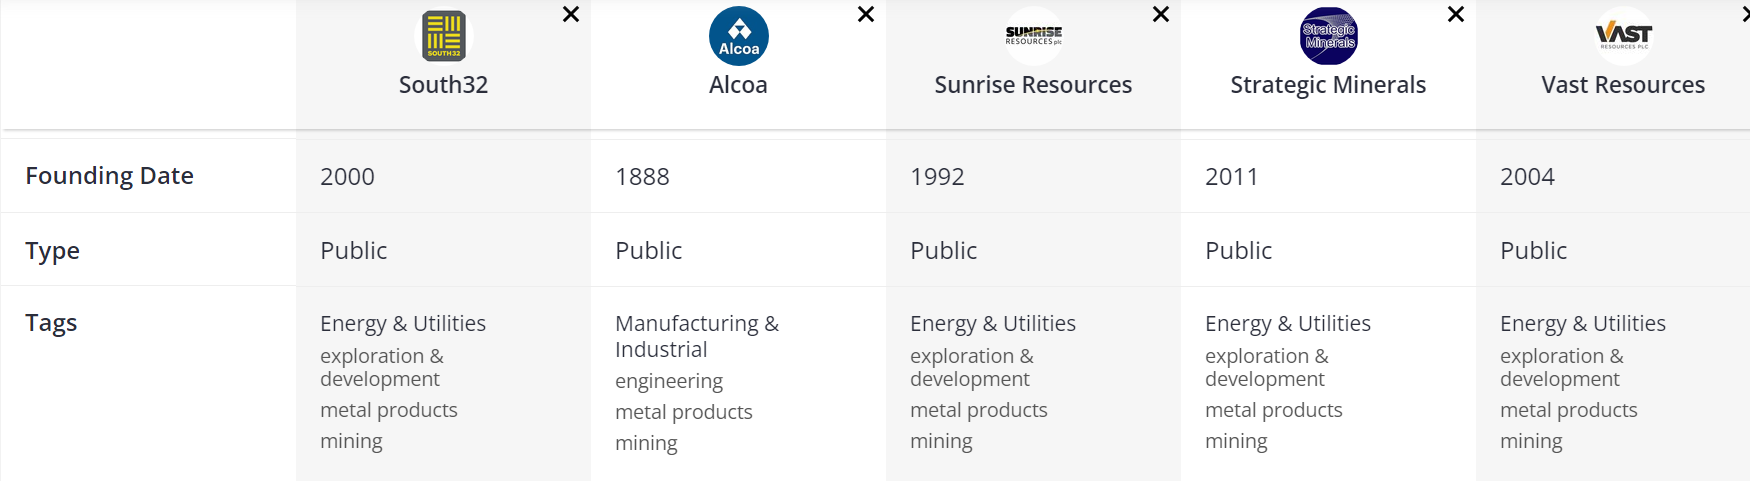Click the South32 company logo
The image size is (1750, 481).
443,36
